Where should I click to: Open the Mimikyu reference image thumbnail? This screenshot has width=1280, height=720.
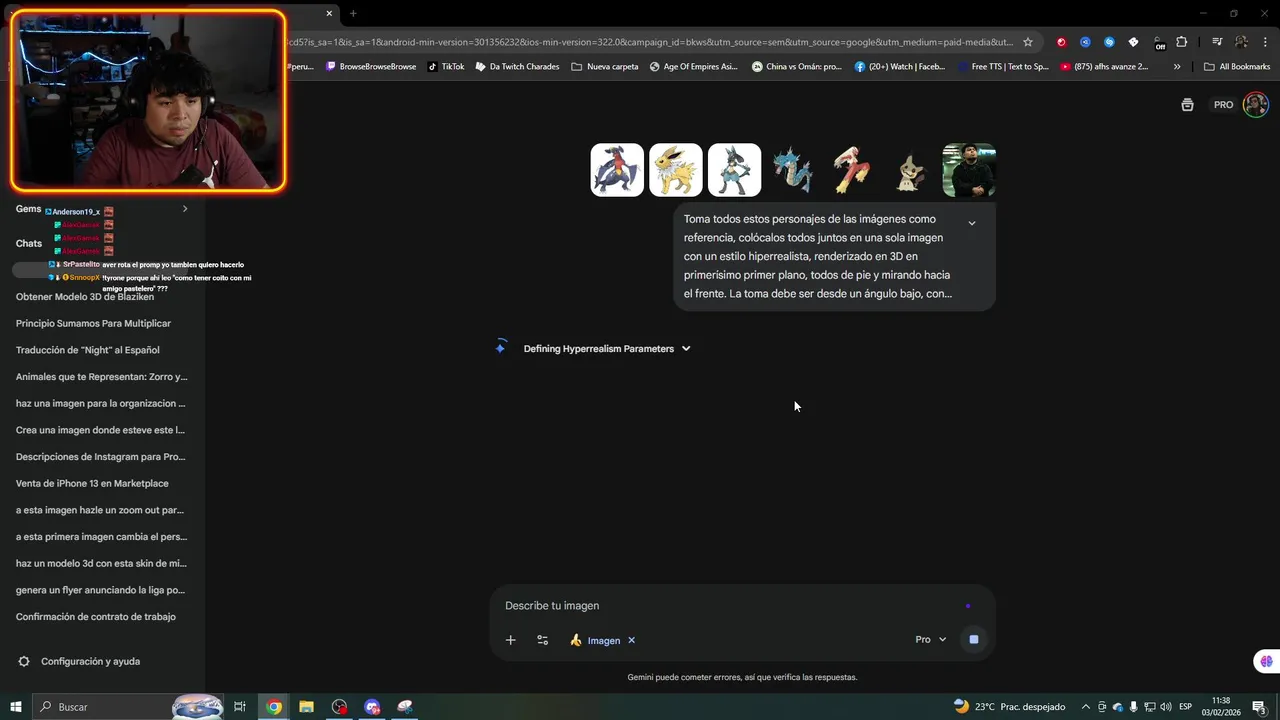point(911,170)
